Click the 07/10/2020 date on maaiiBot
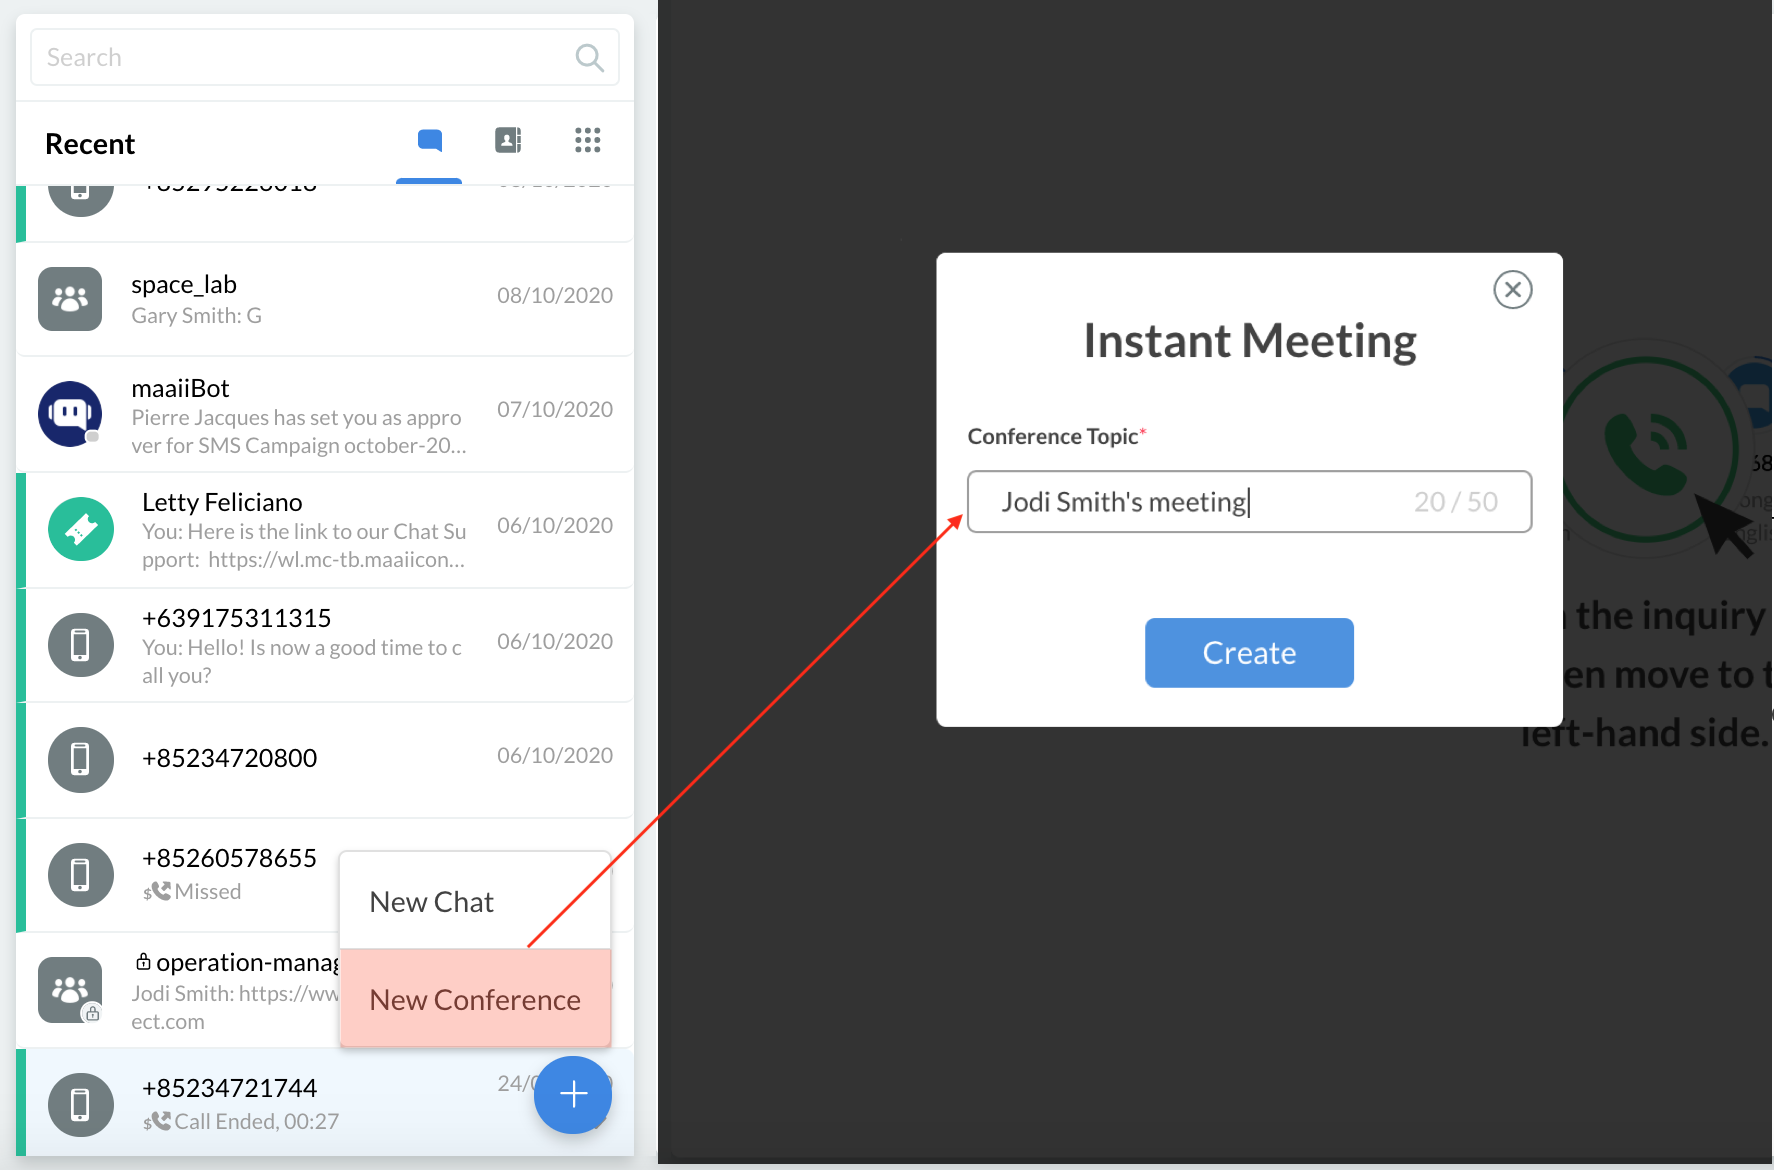The image size is (1774, 1170). click(x=555, y=409)
